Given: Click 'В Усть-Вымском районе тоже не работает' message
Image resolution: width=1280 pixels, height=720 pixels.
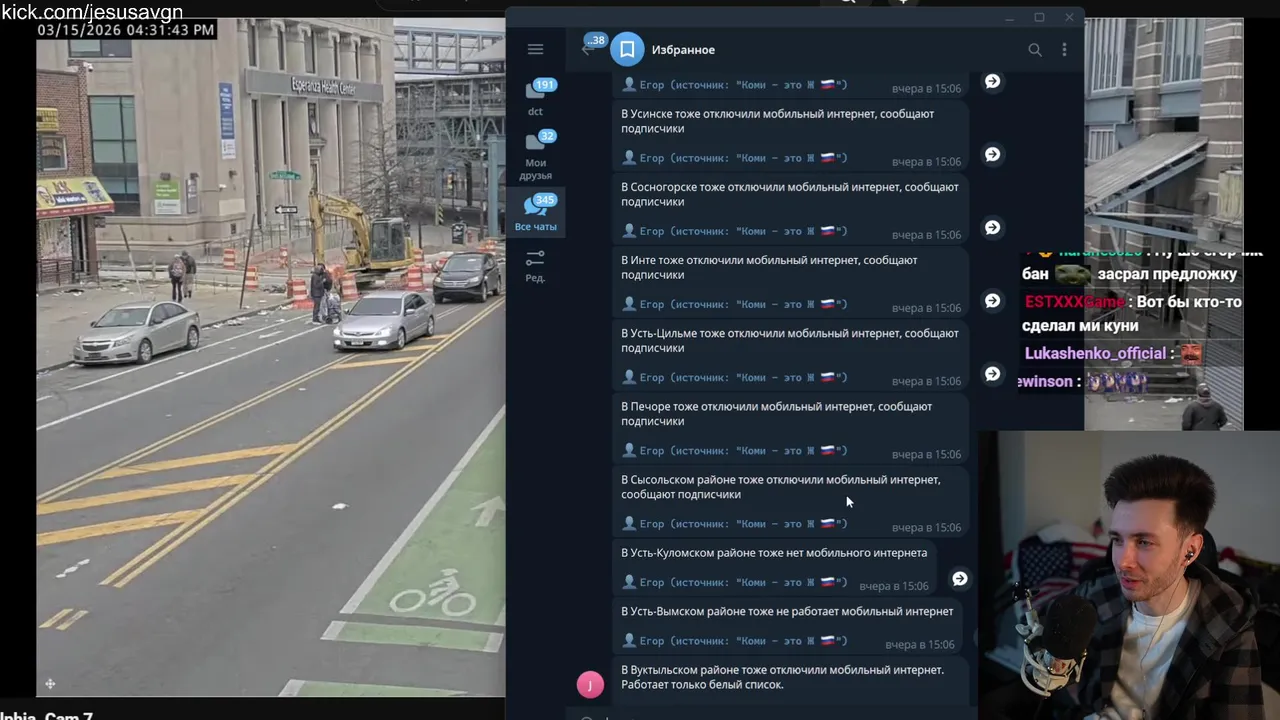Looking at the screenshot, I should coord(787,611).
